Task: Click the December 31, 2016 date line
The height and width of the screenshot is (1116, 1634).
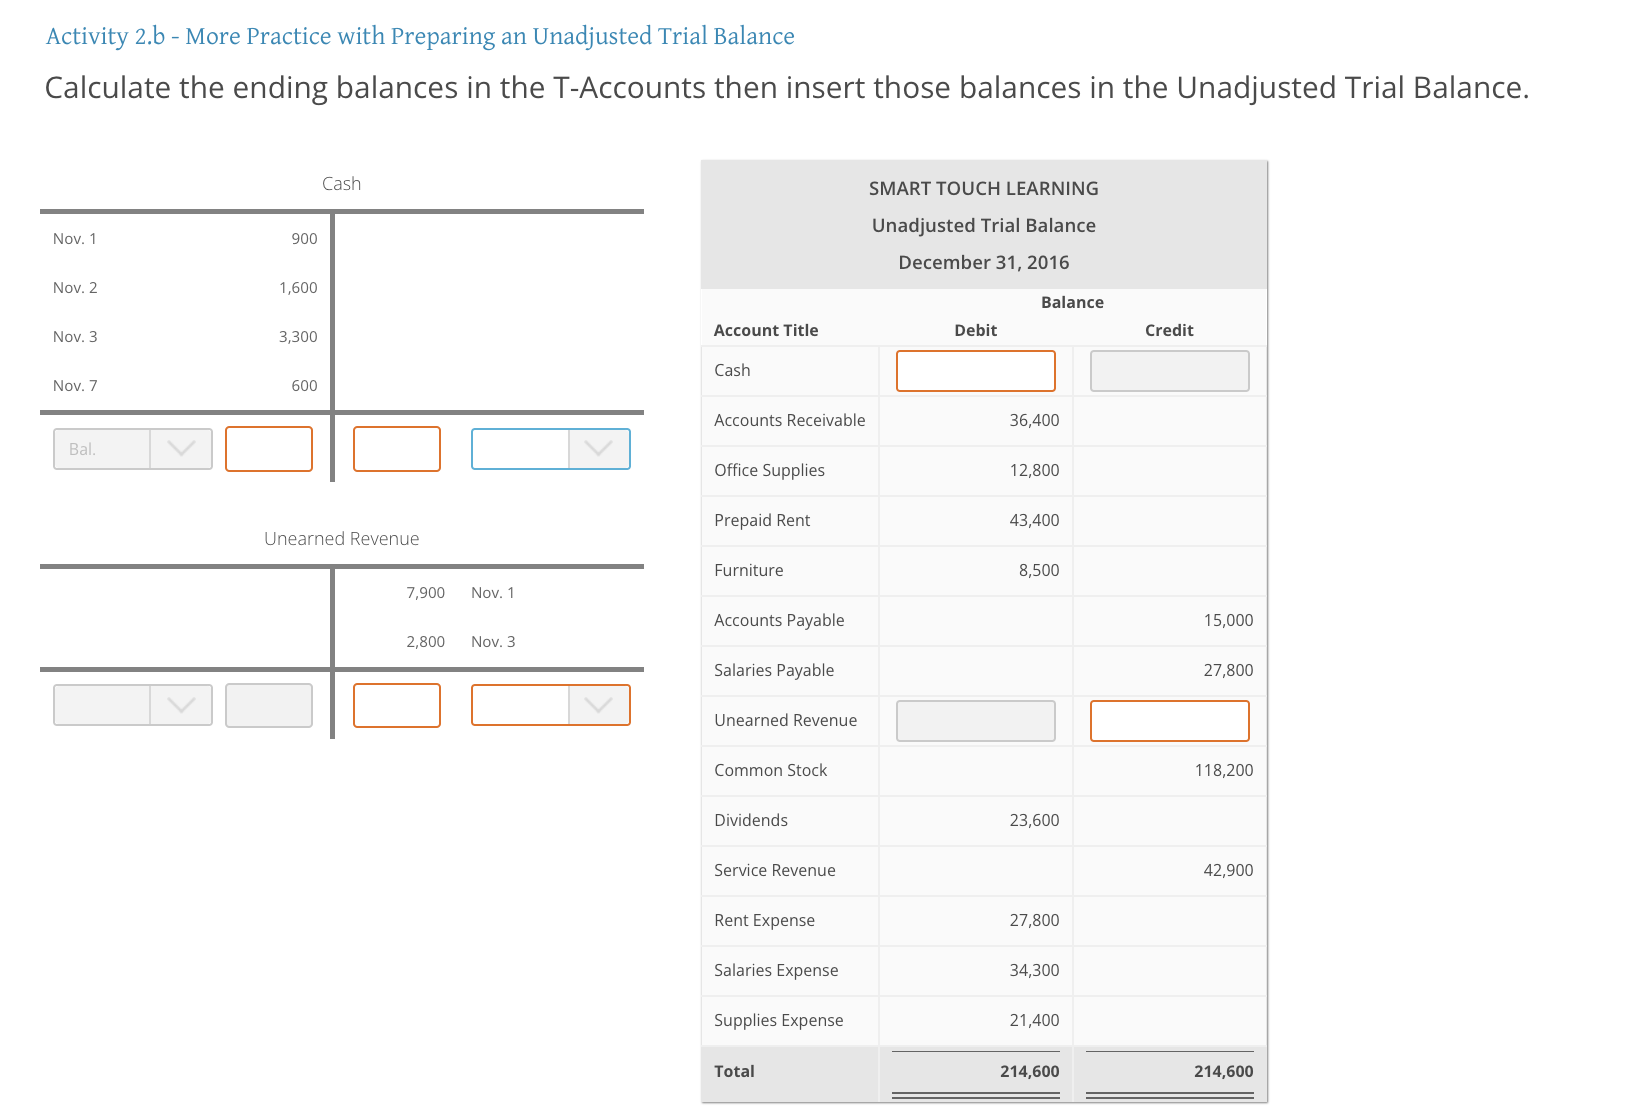Action: tap(984, 262)
